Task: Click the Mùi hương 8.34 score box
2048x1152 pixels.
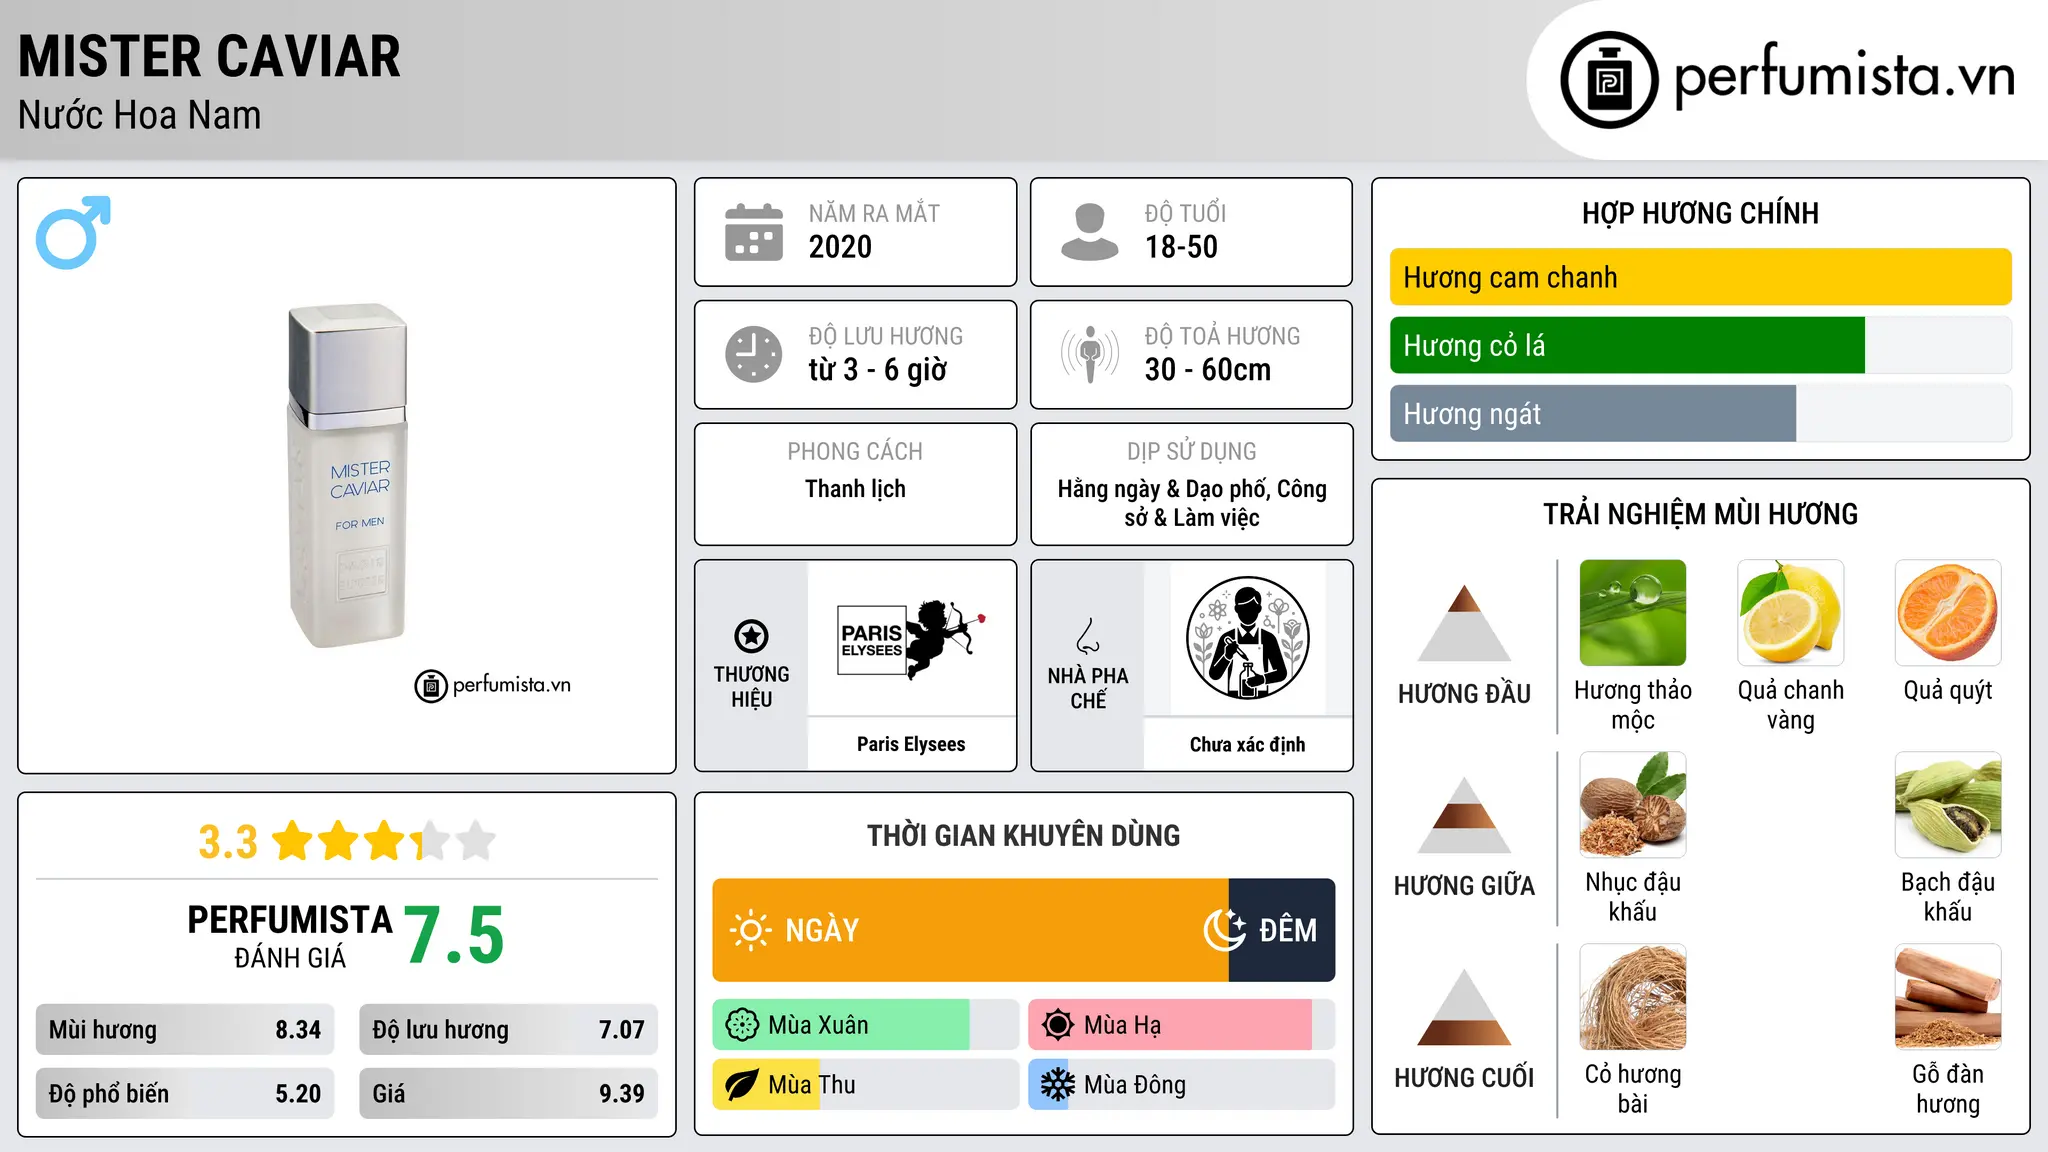Action: coord(185,1030)
